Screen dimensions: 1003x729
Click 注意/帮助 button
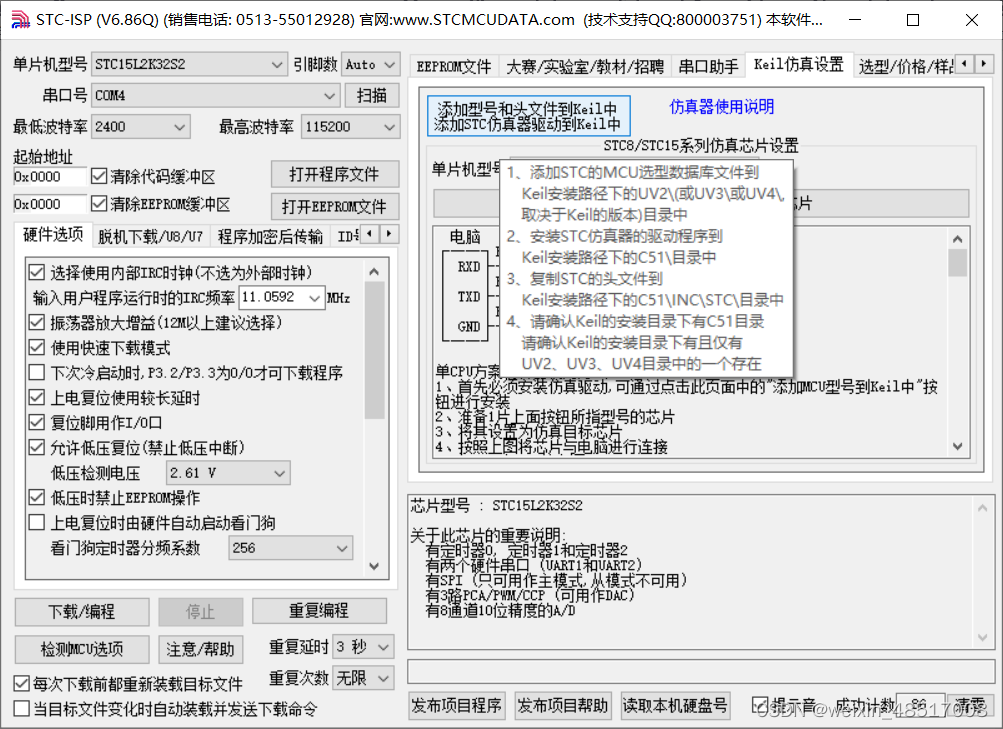click(201, 649)
